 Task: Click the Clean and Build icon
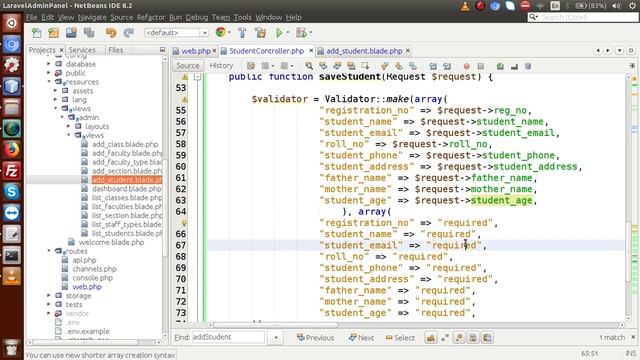tap(260, 33)
